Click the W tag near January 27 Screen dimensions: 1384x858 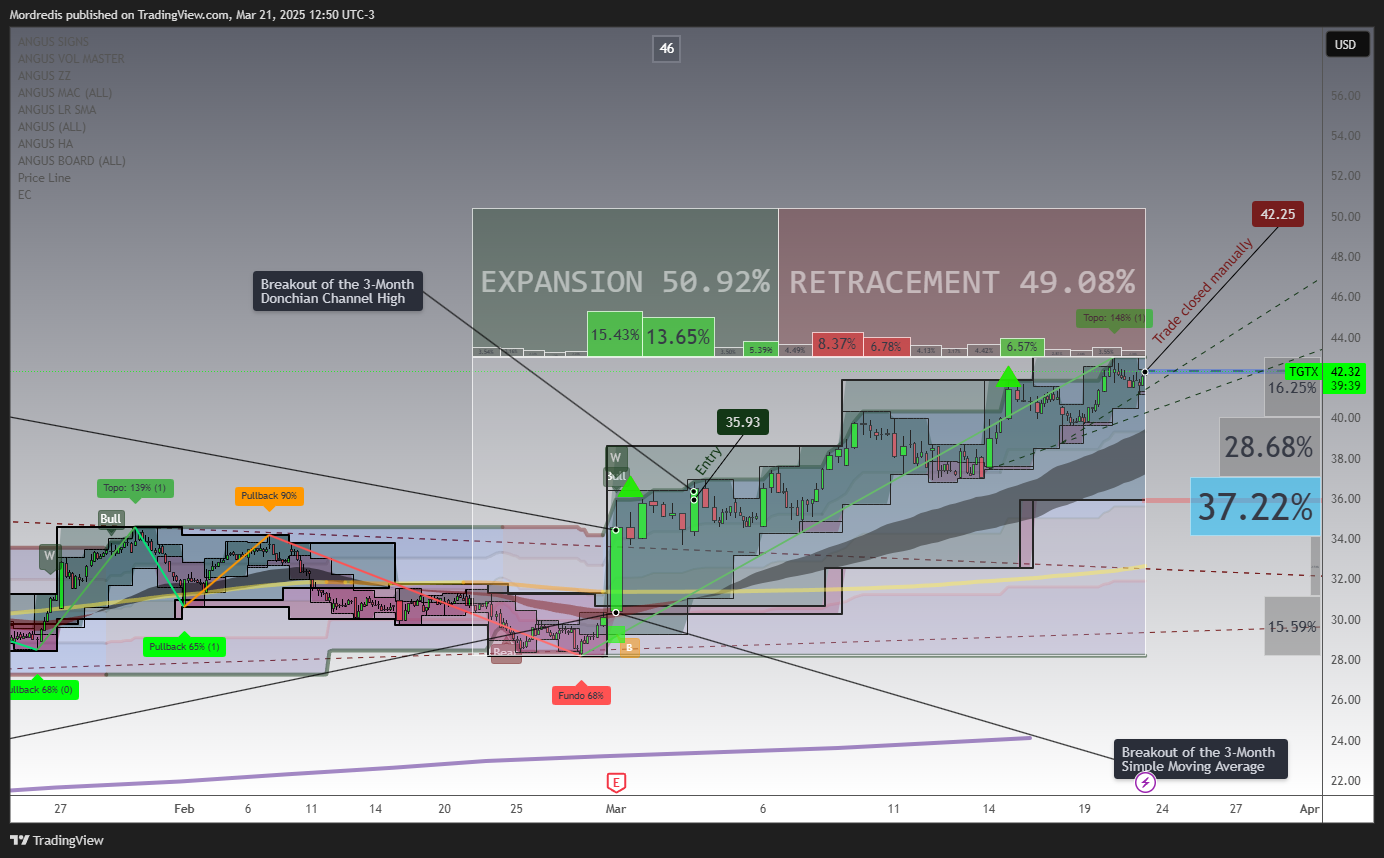49,554
